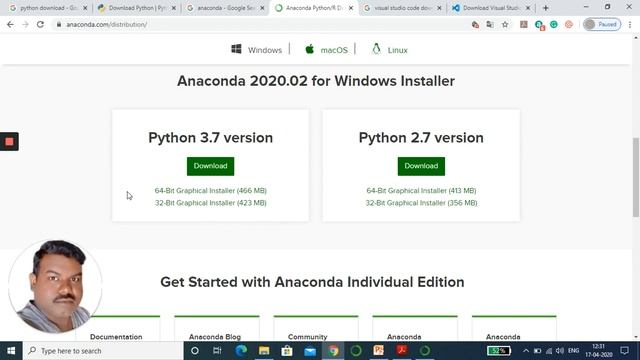This screenshot has height=360, width=640.
Task: Click ENG language indicator
Action: pos(573,351)
